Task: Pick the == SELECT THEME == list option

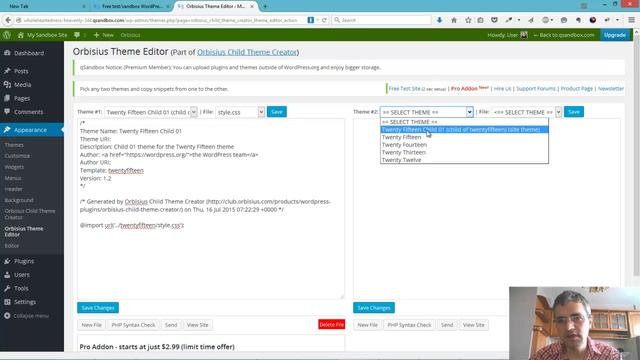Action: point(464,122)
